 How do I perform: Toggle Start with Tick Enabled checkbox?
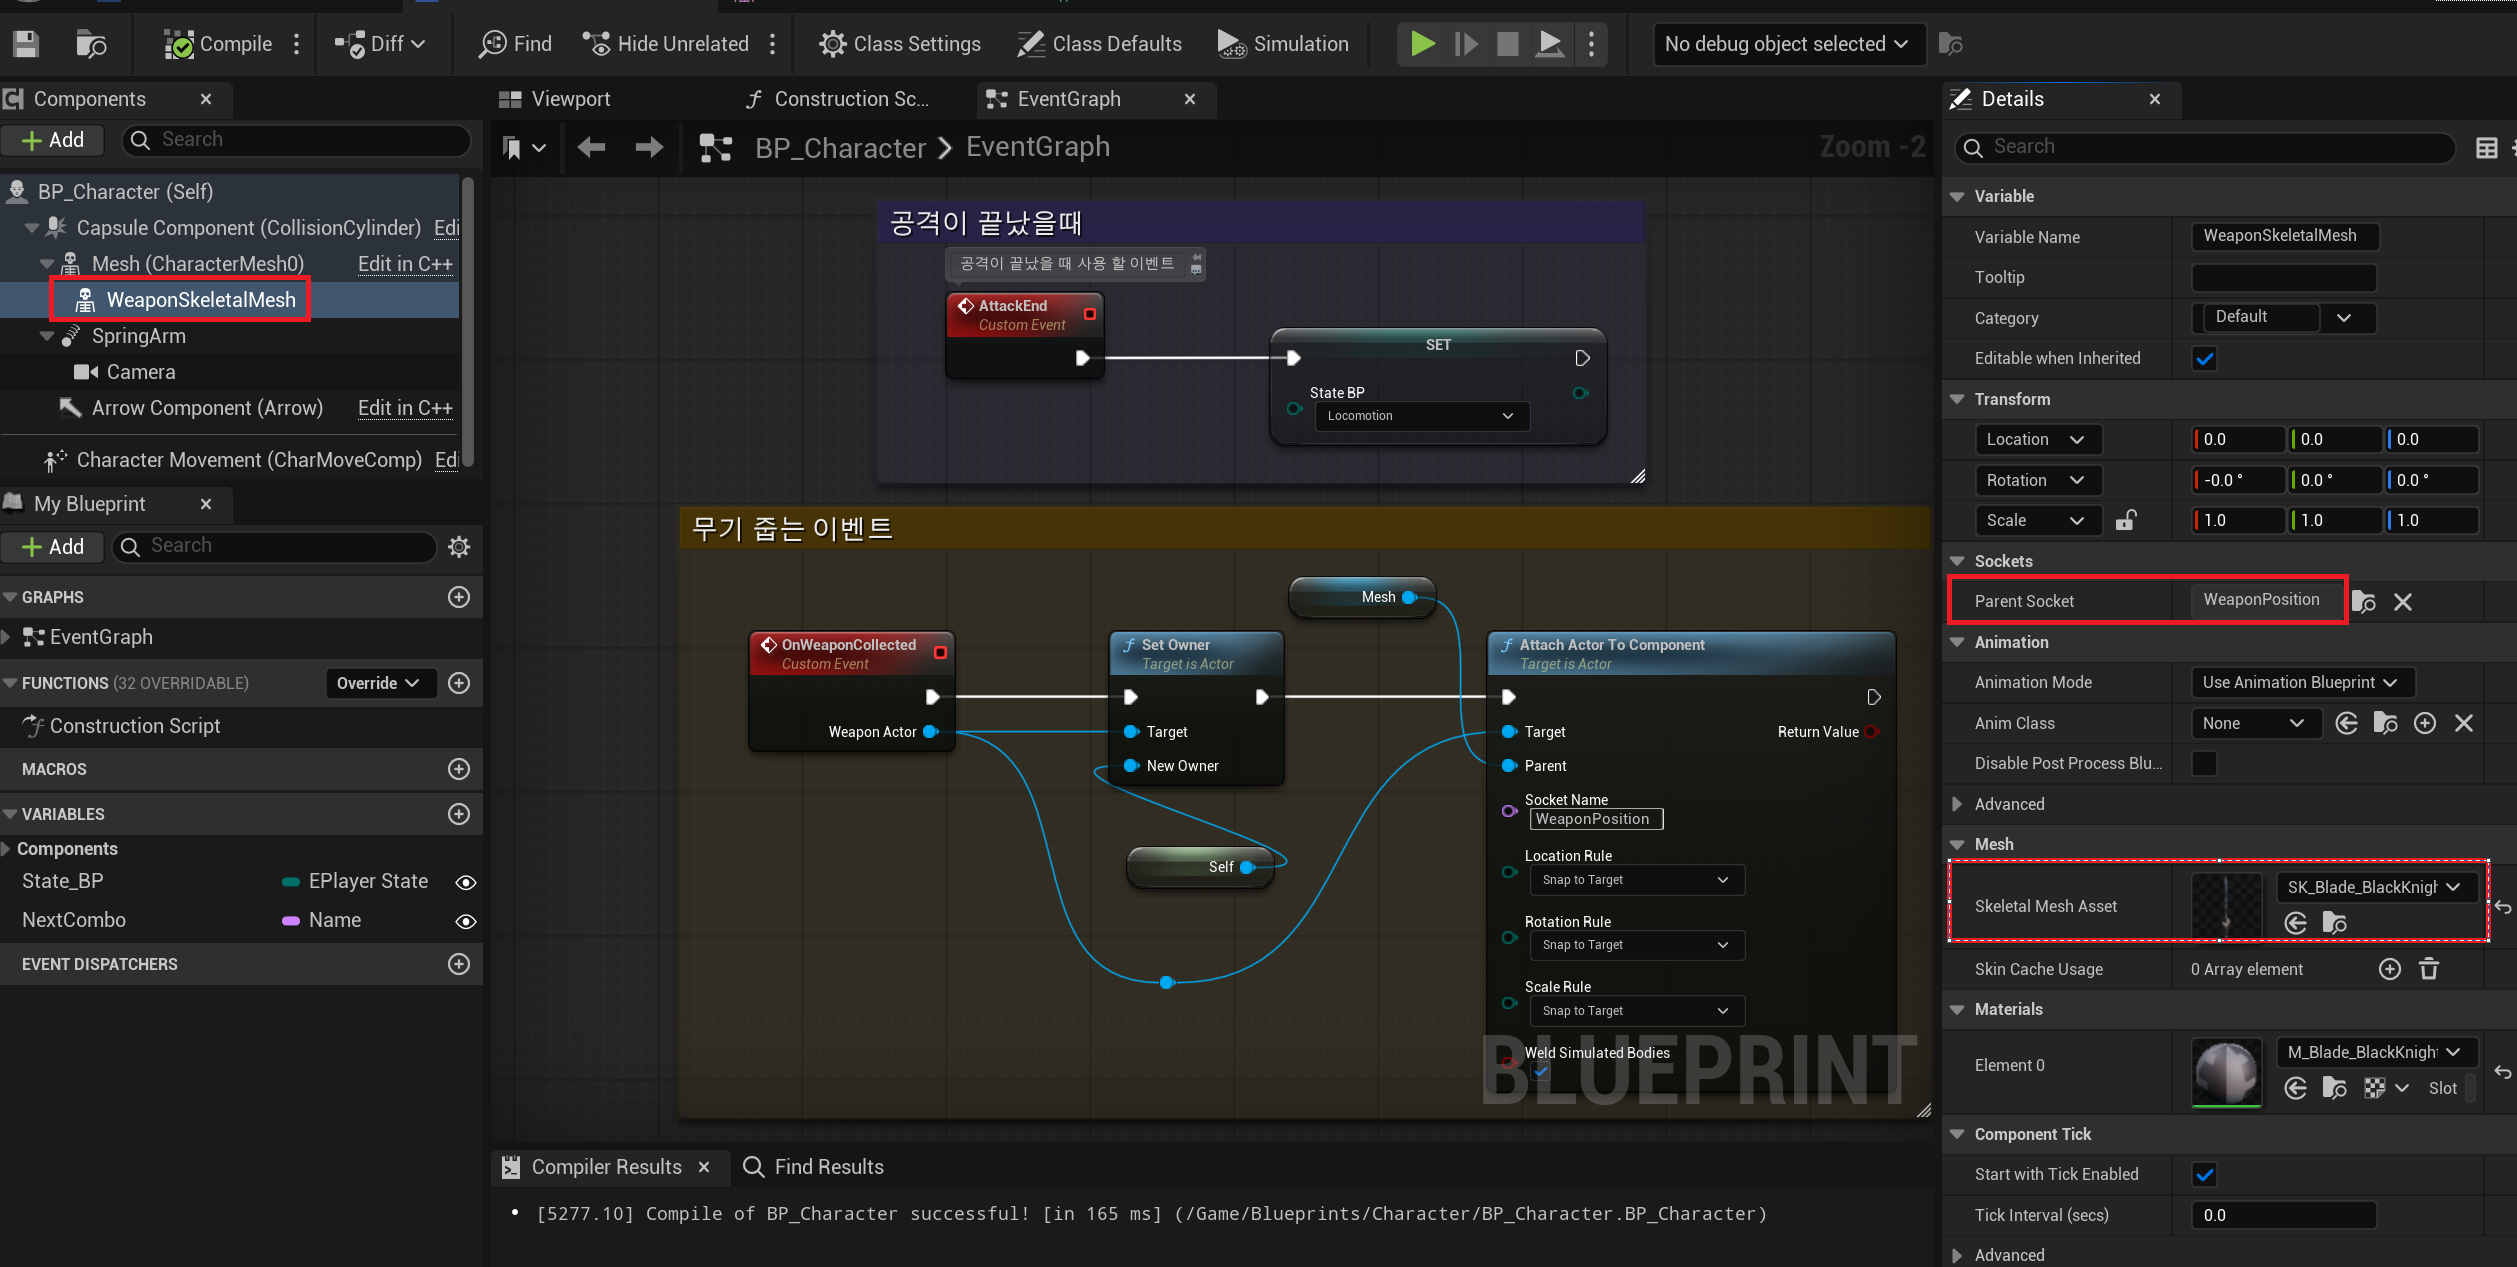coord(2204,1174)
